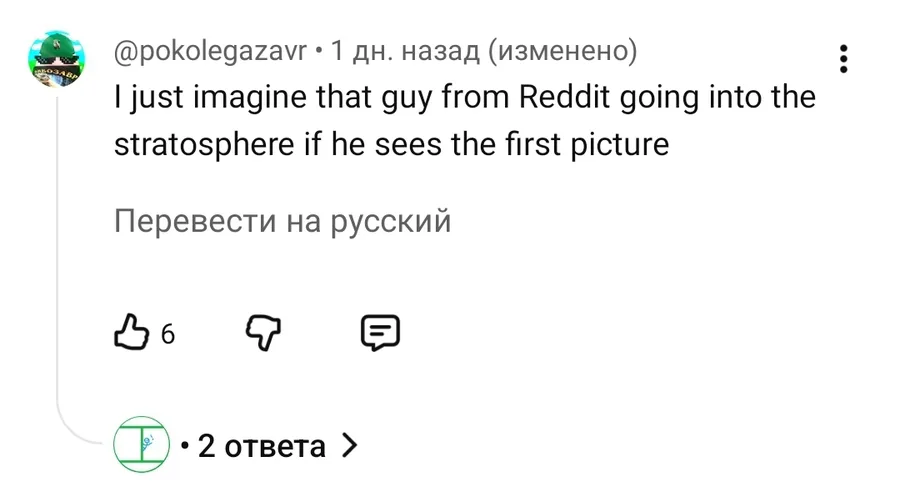Screen dimensions: 900x492
Task: Show the 2 ответа replies
Action: pyautogui.click(x=262, y=445)
